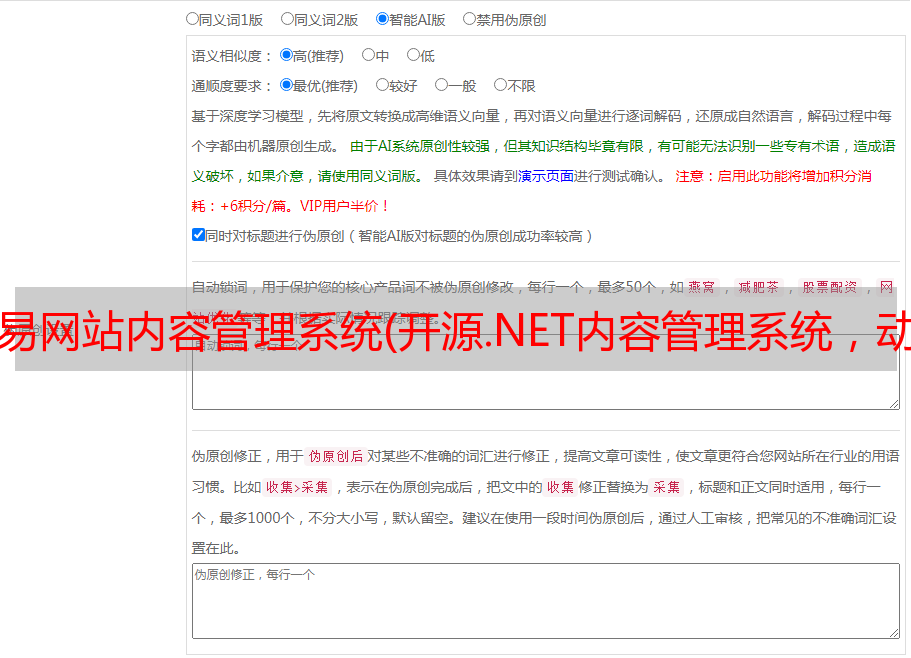Click the 股票配资 example keyword tag
Screen dimensions: 911x658
(830, 287)
